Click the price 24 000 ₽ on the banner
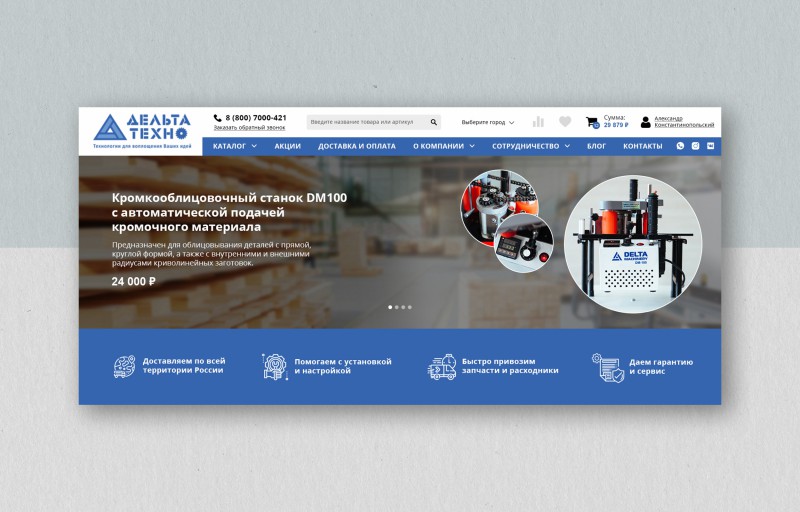Image resolution: width=800 pixels, height=512 pixels. coord(134,281)
